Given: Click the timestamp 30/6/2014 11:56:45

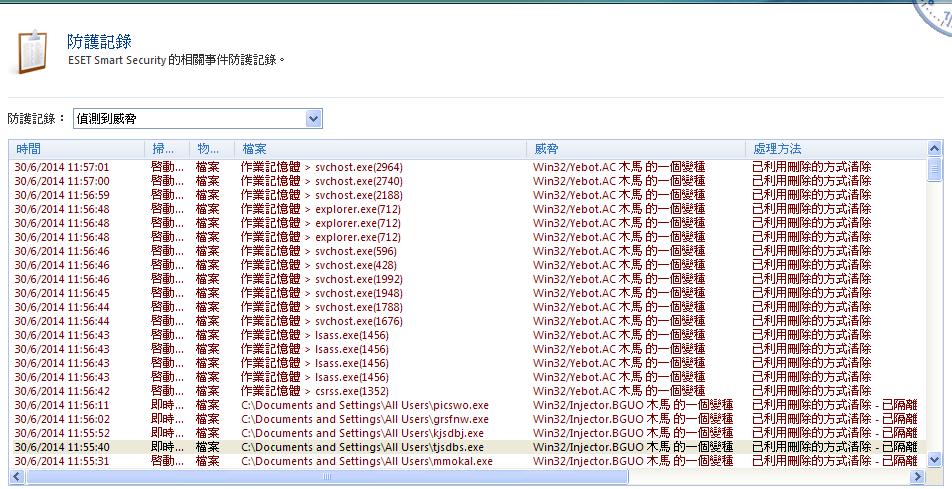Looking at the screenshot, I should (x=62, y=293).
